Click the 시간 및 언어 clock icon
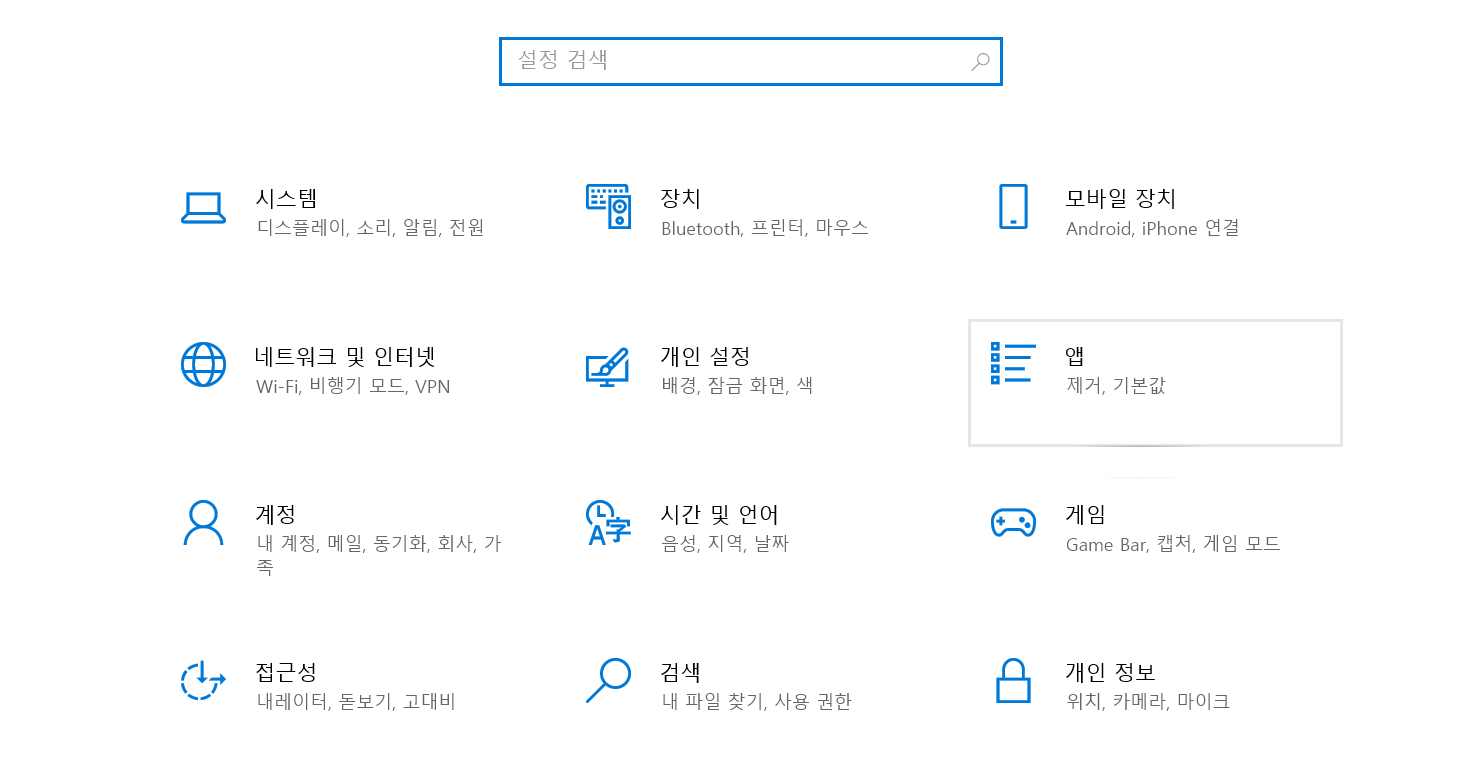Screen dimensions: 1481x772 coord(608,522)
